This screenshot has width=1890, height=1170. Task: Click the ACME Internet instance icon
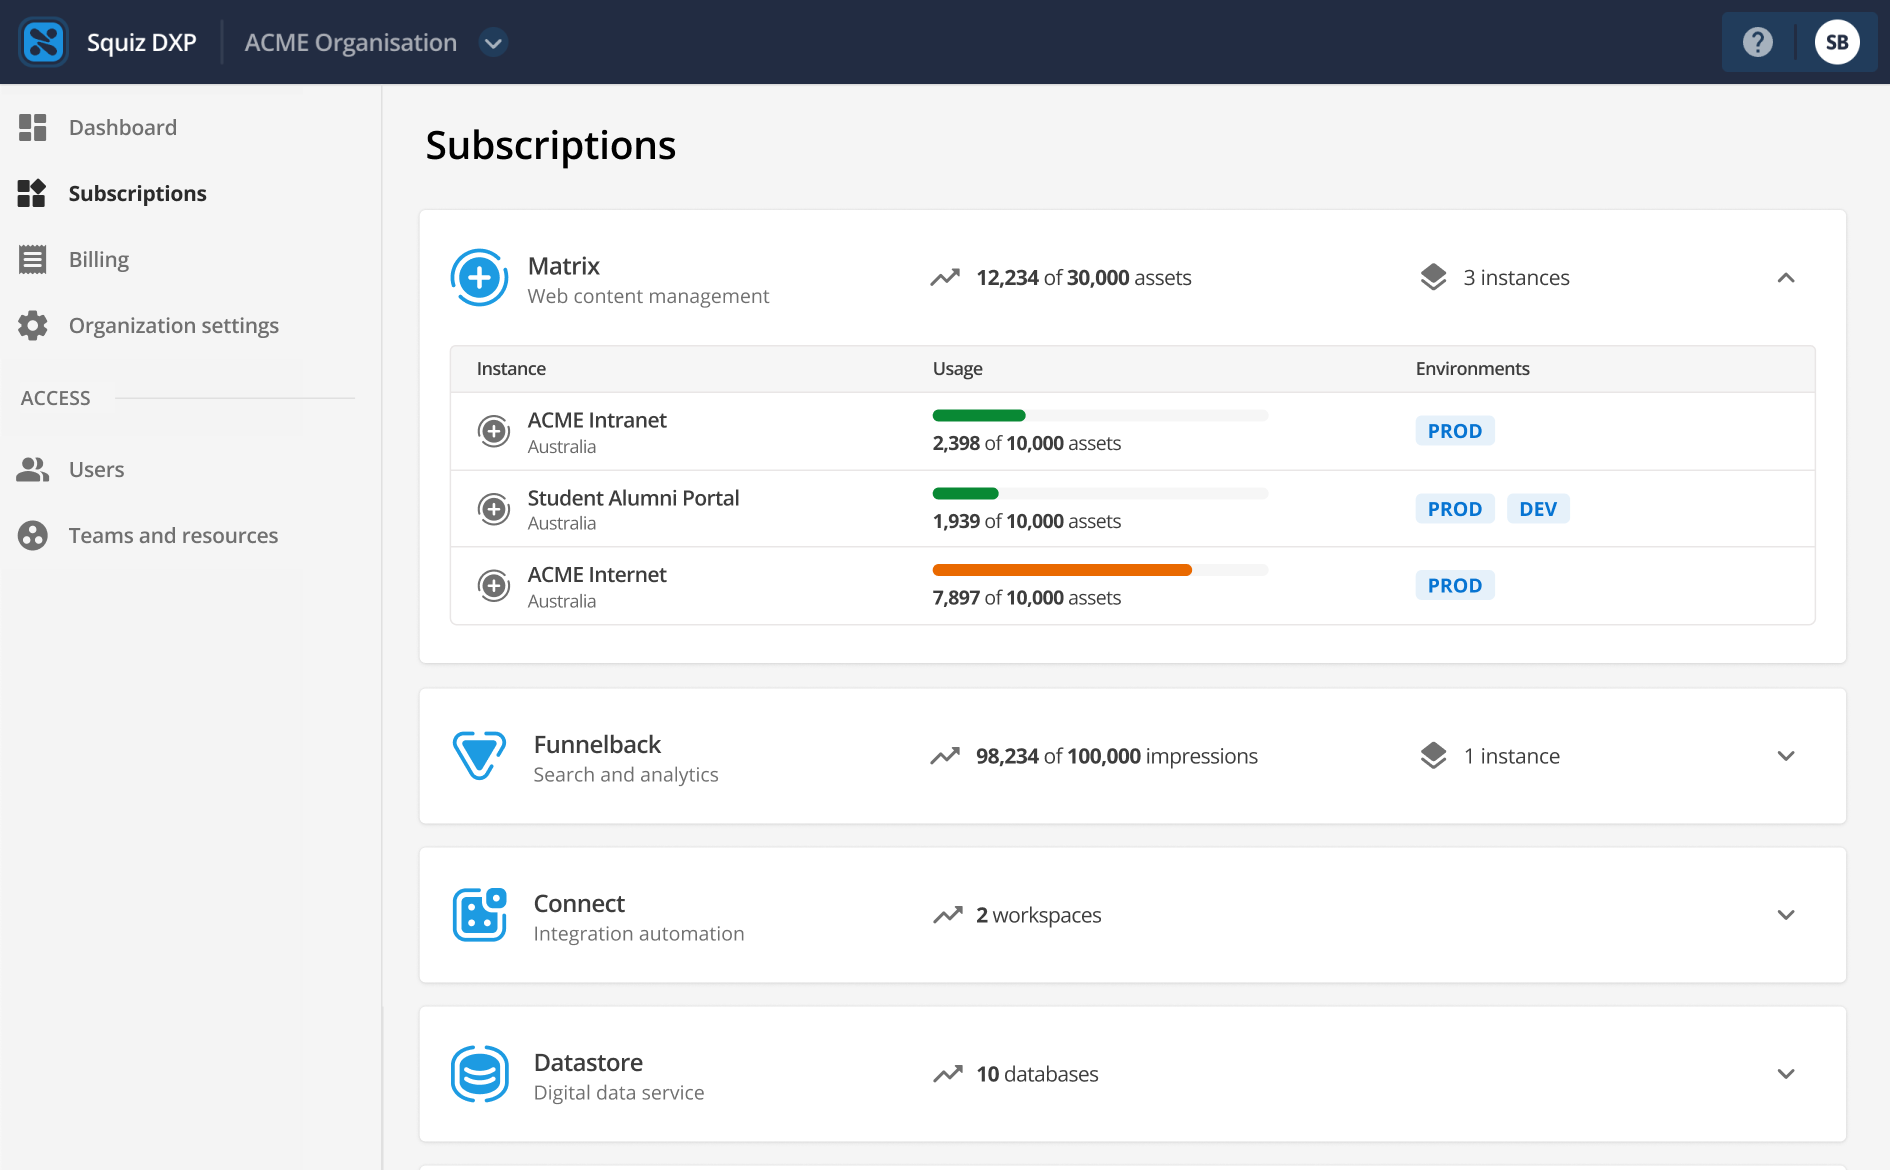[494, 585]
